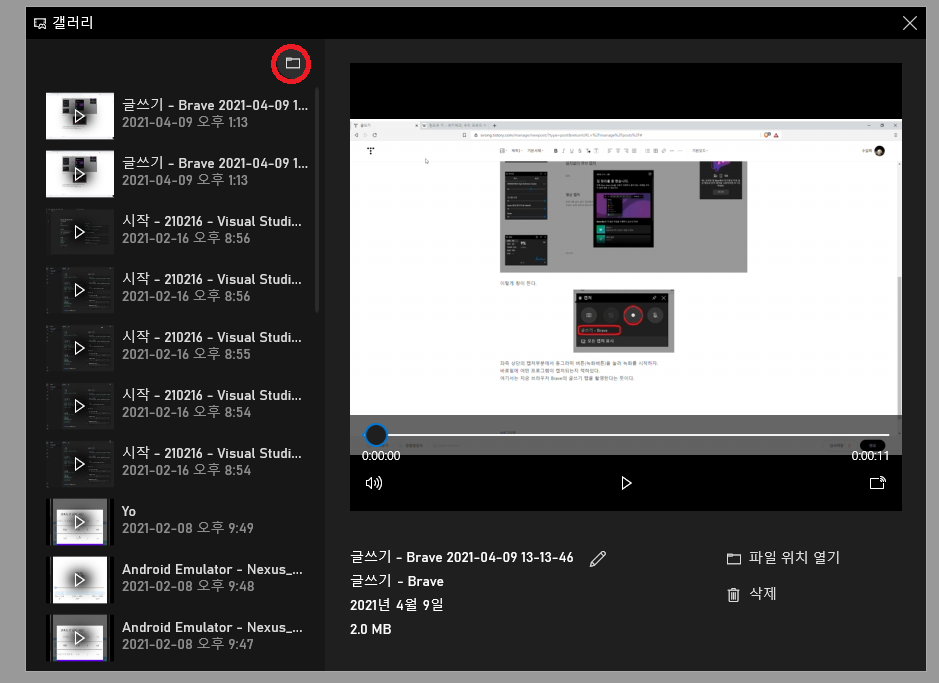This screenshot has height=683, width=939.
Task: Select the Android Emulator clip from 오후 9:48
Action: [177, 579]
